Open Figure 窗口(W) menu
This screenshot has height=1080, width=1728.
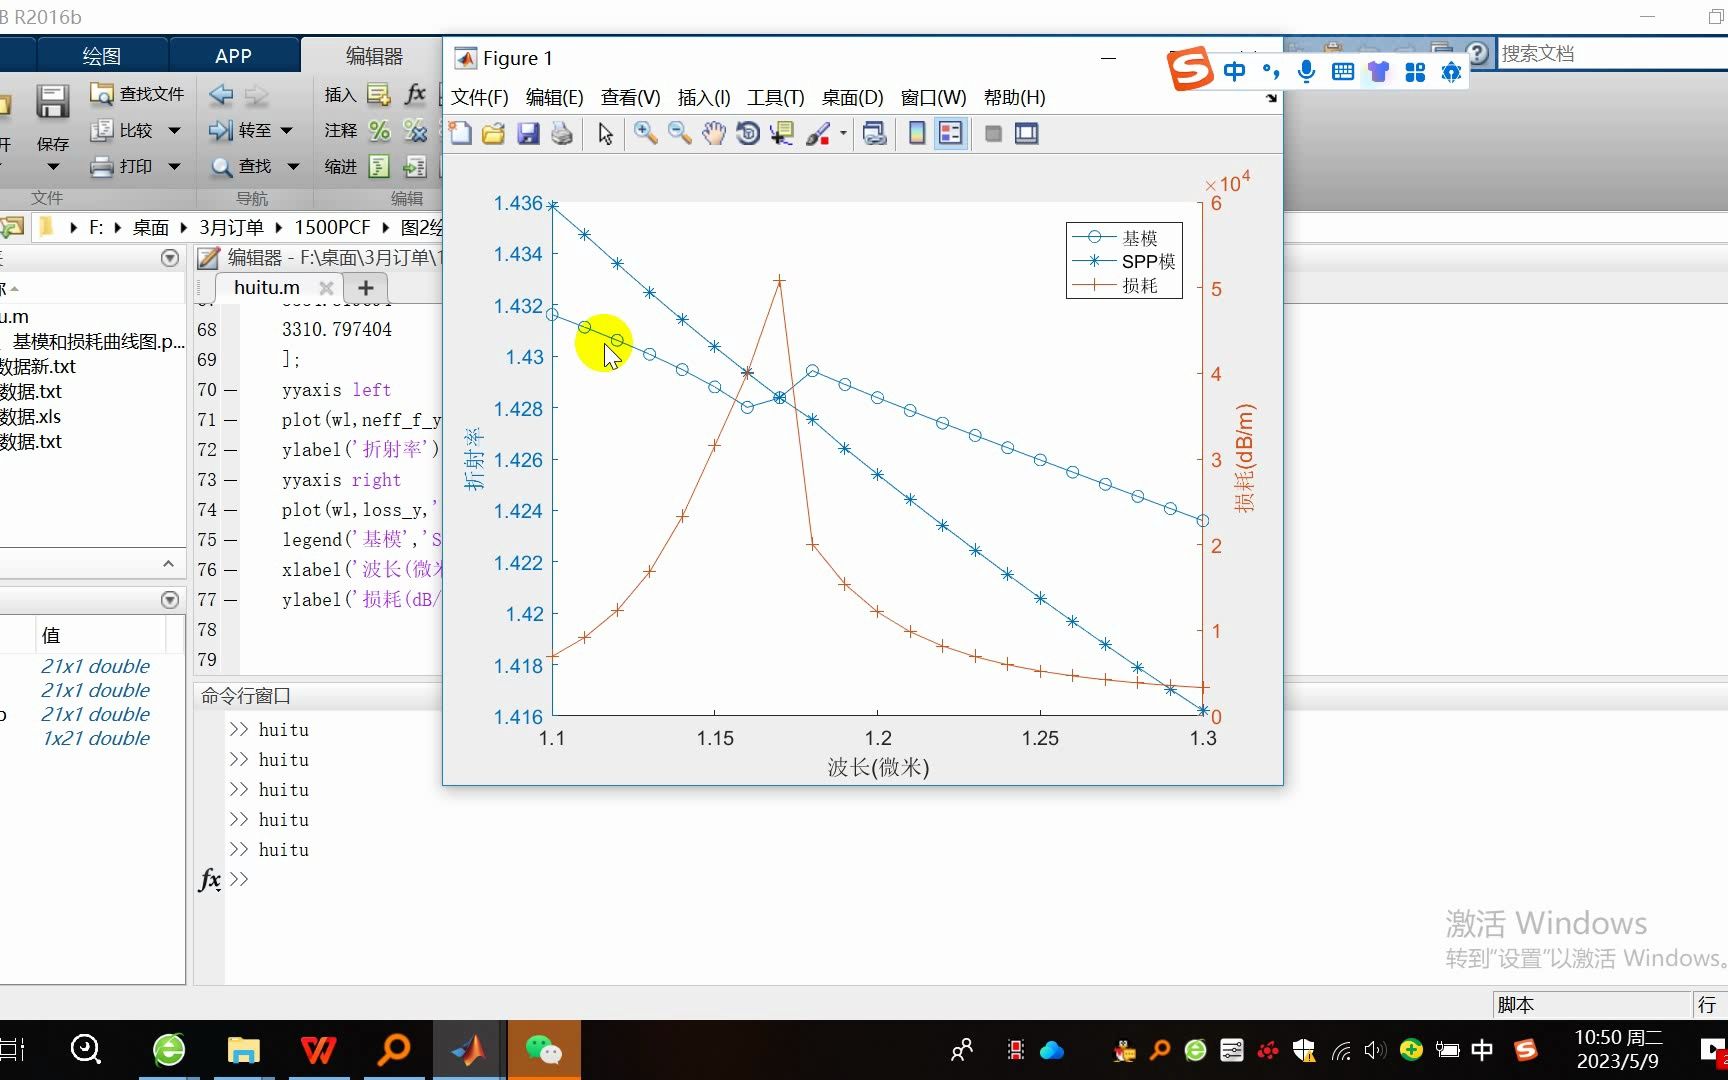point(933,97)
